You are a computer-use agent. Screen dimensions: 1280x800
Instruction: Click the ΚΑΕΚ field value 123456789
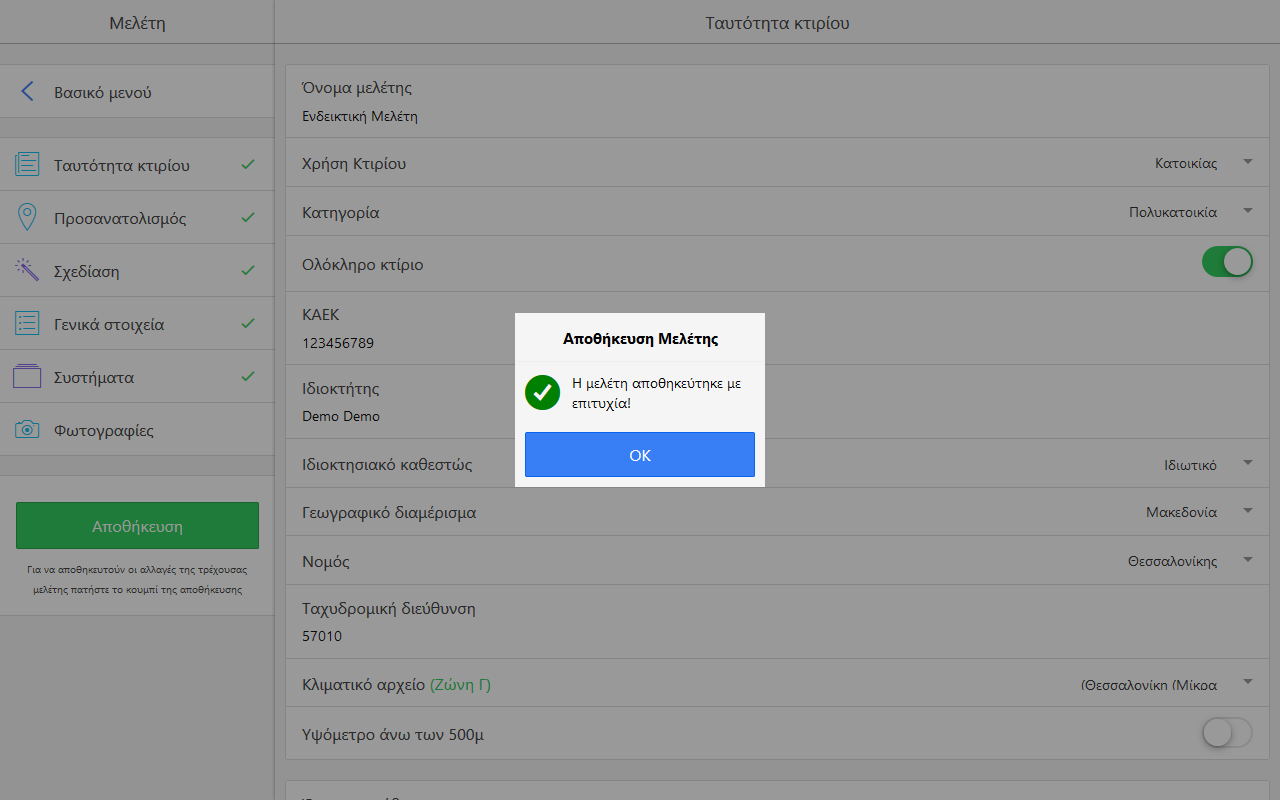(x=338, y=343)
